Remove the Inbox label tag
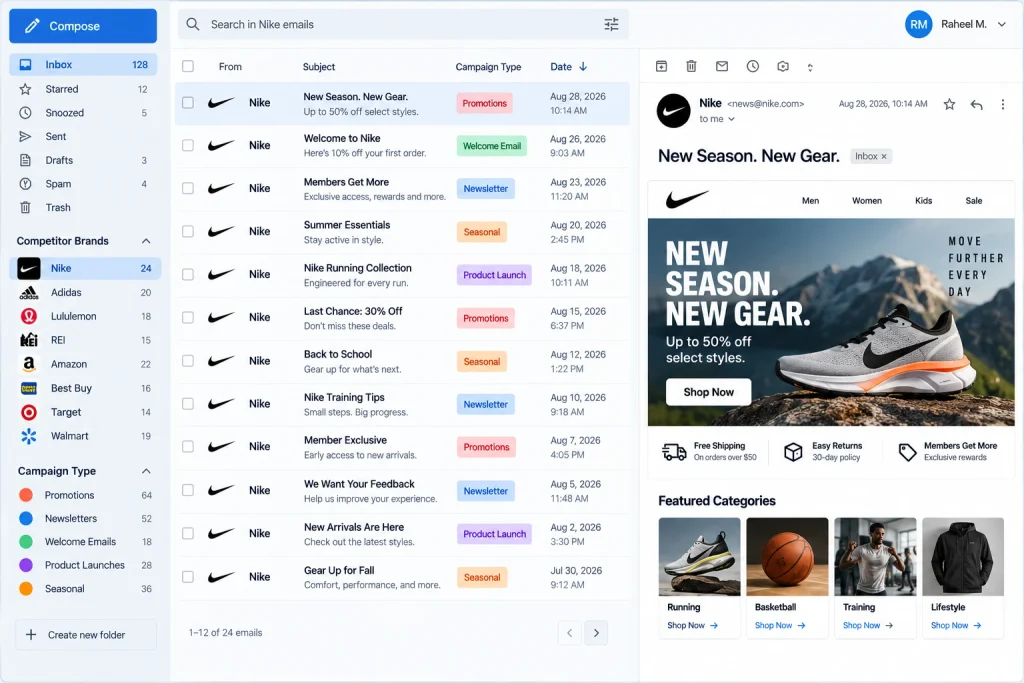The image size is (1024, 683). (x=884, y=157)
